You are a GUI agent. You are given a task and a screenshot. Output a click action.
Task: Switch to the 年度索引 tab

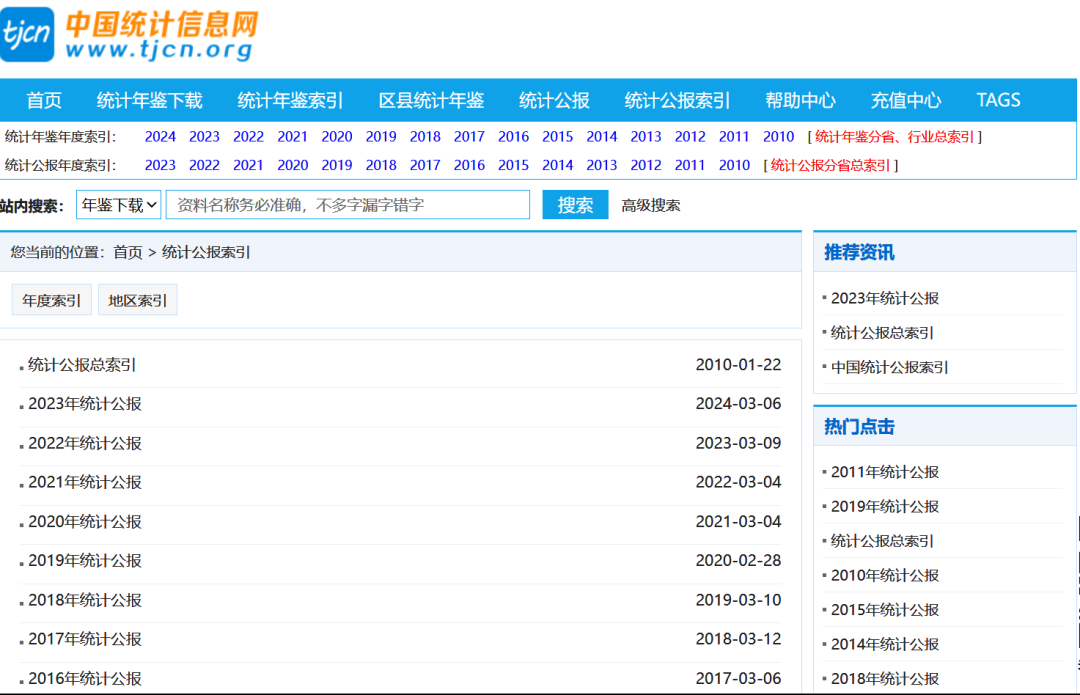52,300
